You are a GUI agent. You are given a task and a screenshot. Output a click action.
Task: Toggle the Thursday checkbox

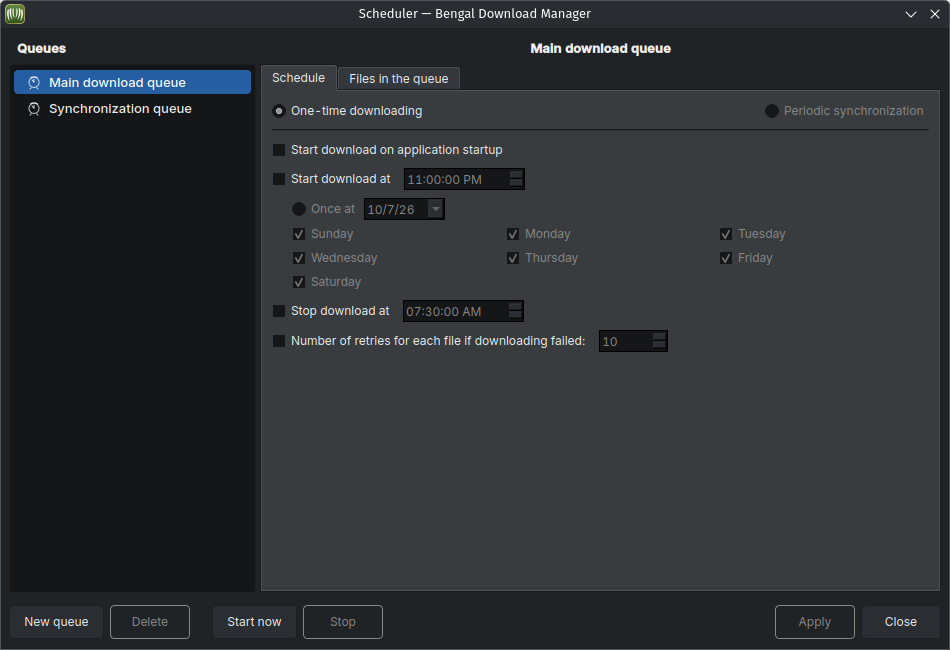click(x=513, y=258)
